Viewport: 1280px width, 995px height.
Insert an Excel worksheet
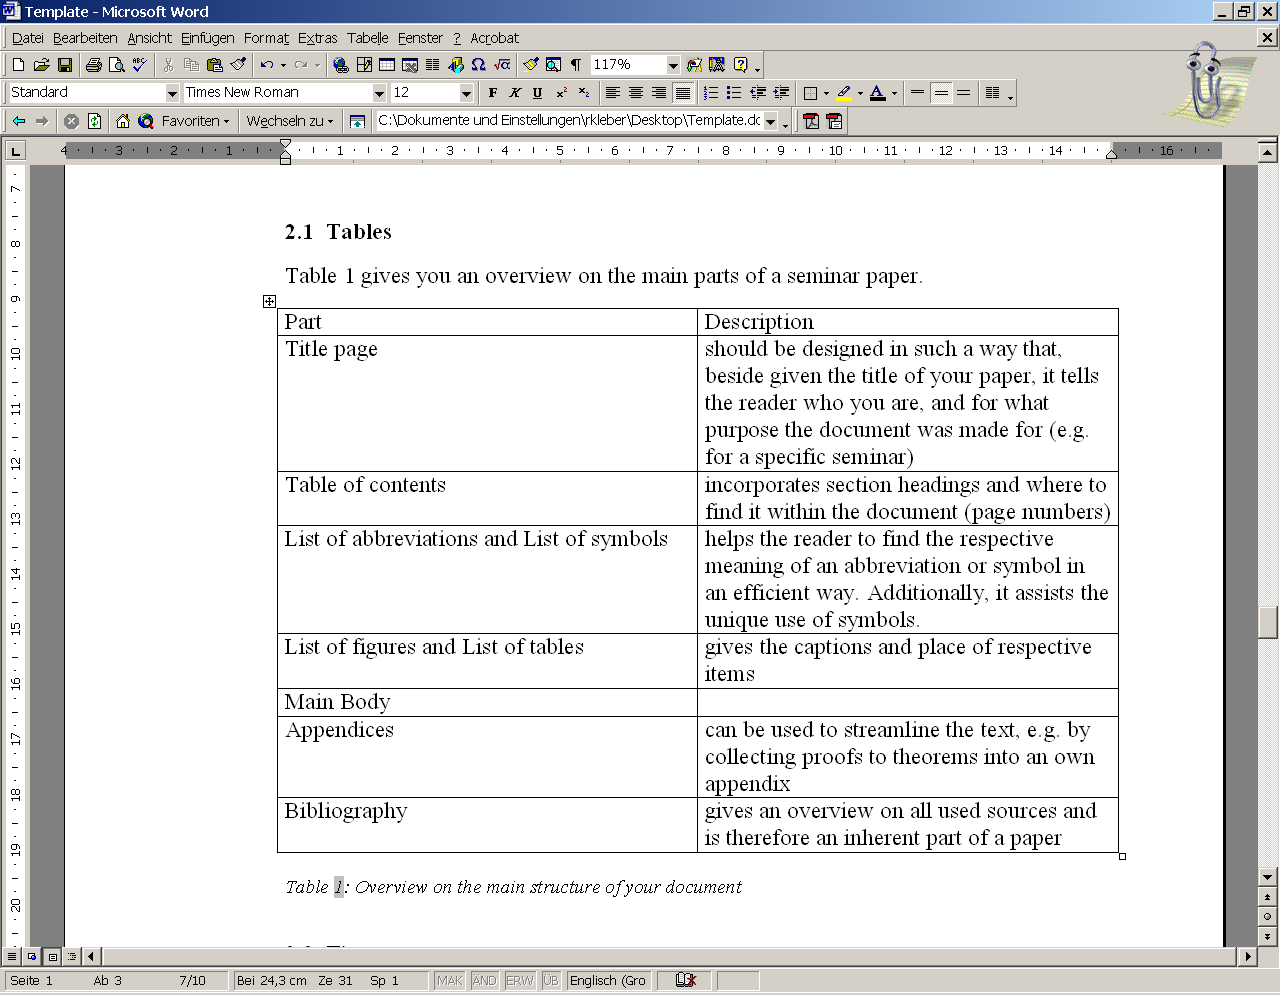410,65
